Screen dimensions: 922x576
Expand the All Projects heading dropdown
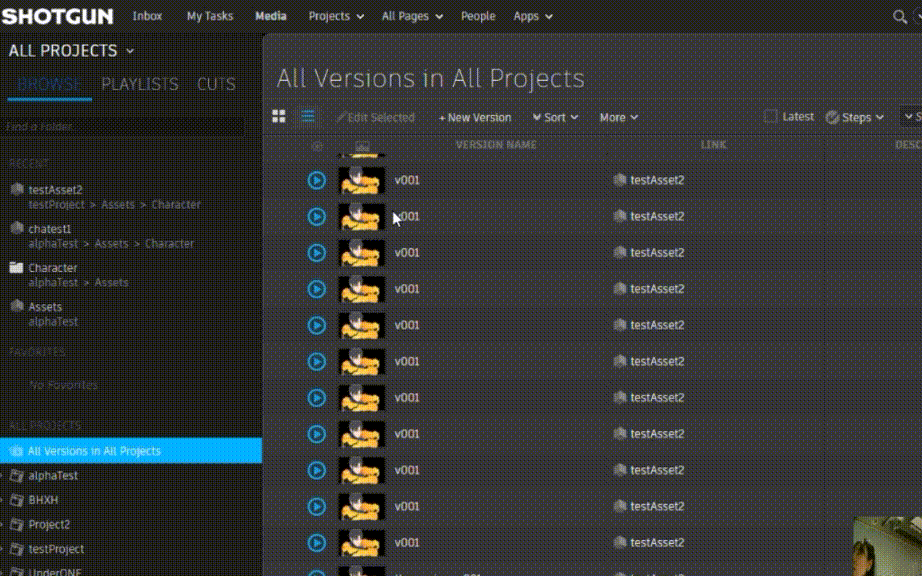point(130,51)
